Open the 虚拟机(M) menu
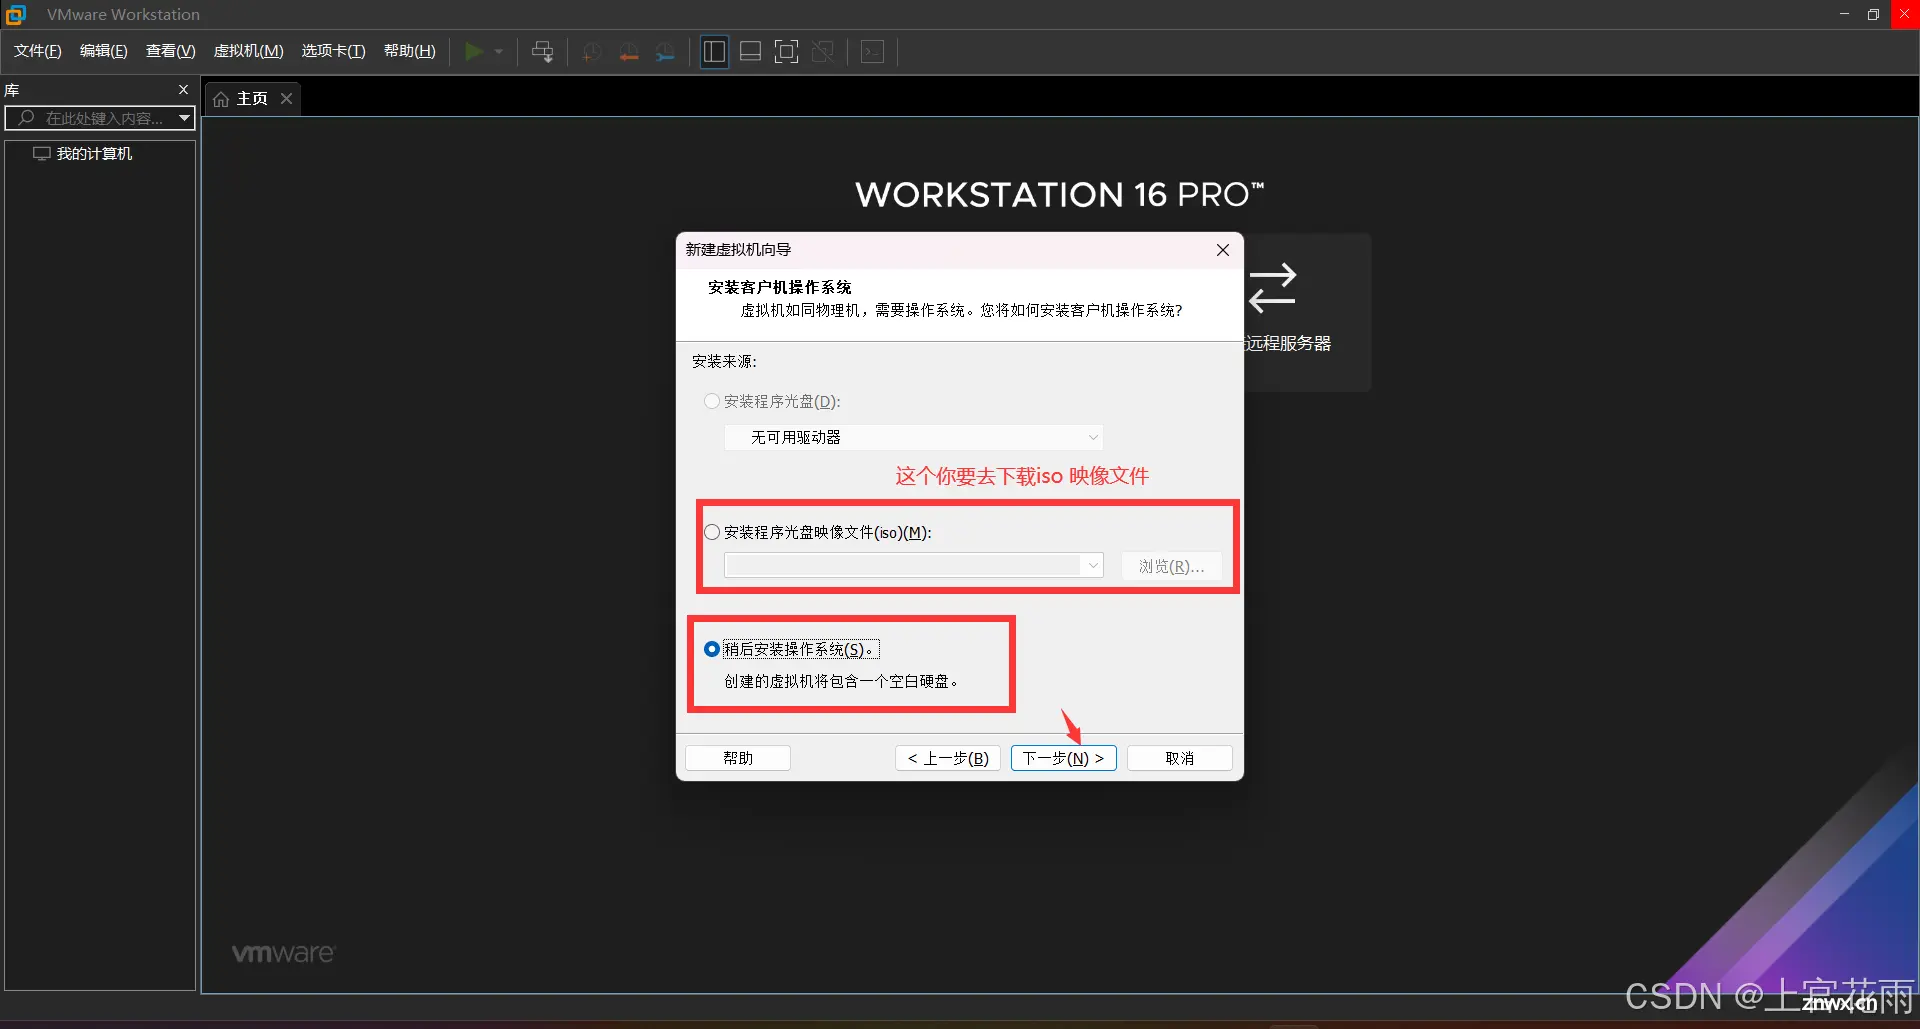This screenshot has width=1920, height=1029. click(x=249, y=51)
